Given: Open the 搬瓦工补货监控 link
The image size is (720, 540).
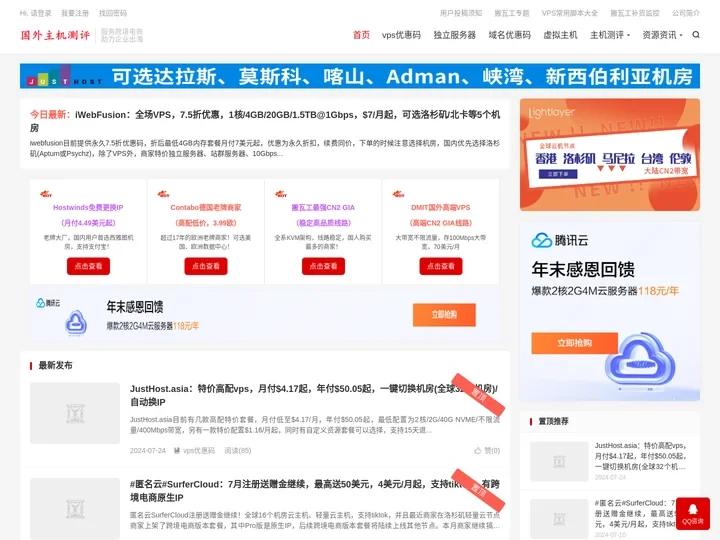Looking at the screenshot, I should [635, 13].
